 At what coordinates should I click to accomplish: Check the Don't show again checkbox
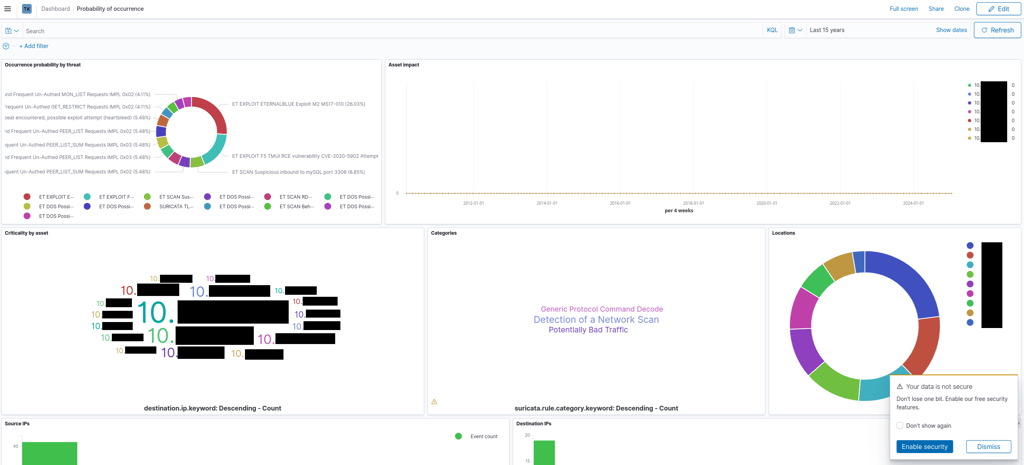(x=900, y=425)
